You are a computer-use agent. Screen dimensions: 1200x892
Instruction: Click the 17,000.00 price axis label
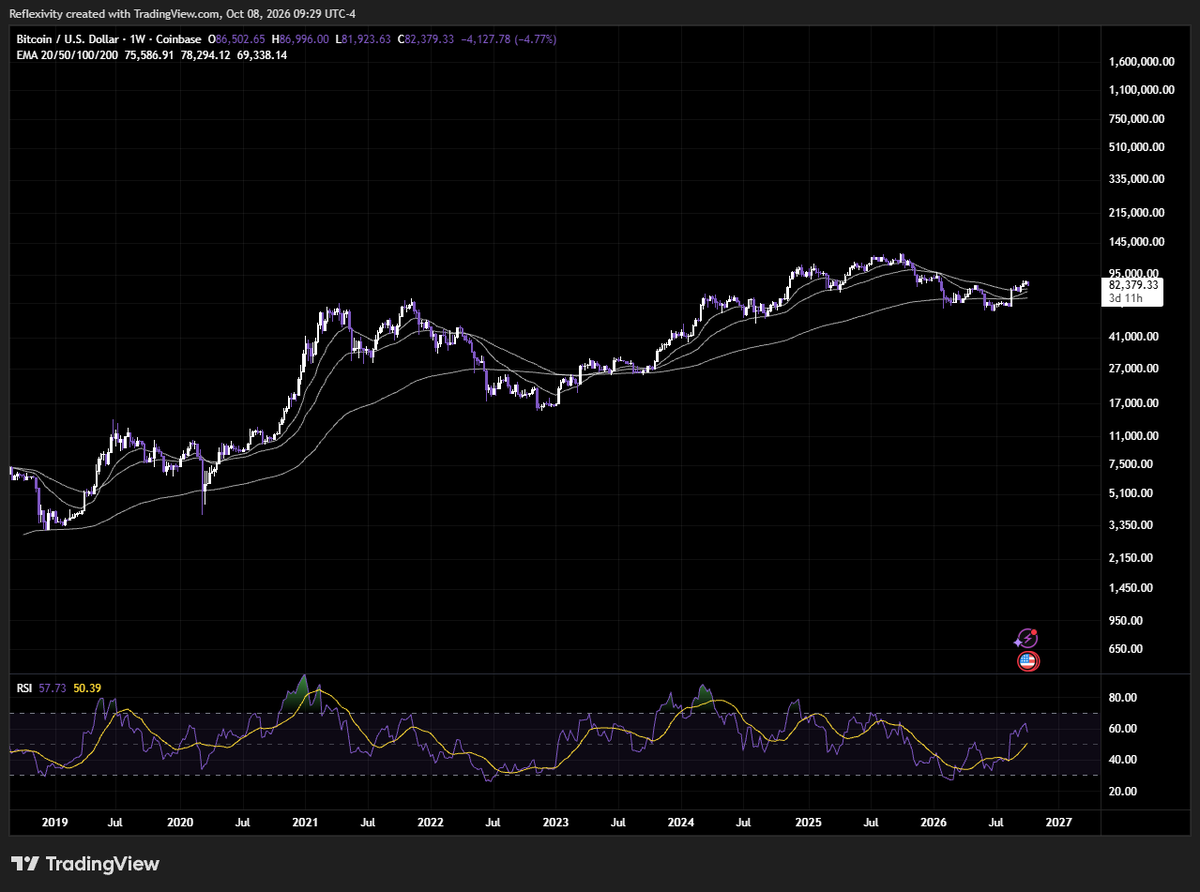[x=1136, y=404]
